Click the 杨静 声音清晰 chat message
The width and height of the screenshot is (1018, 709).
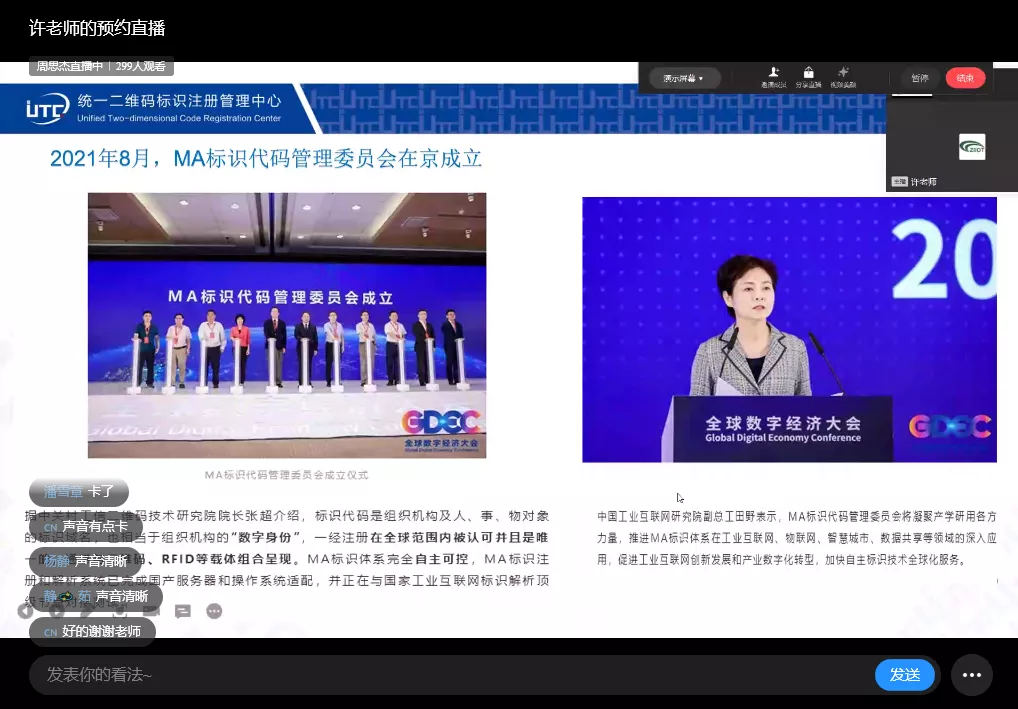pos(86,561)
